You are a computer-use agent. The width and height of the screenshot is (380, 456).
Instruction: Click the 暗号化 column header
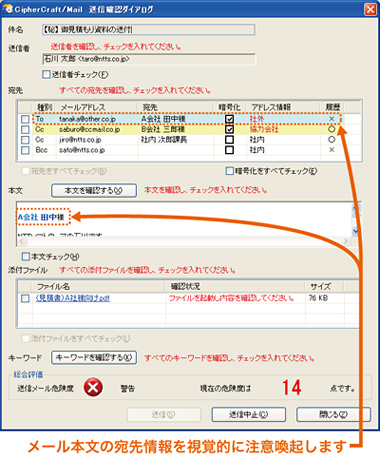229,107
